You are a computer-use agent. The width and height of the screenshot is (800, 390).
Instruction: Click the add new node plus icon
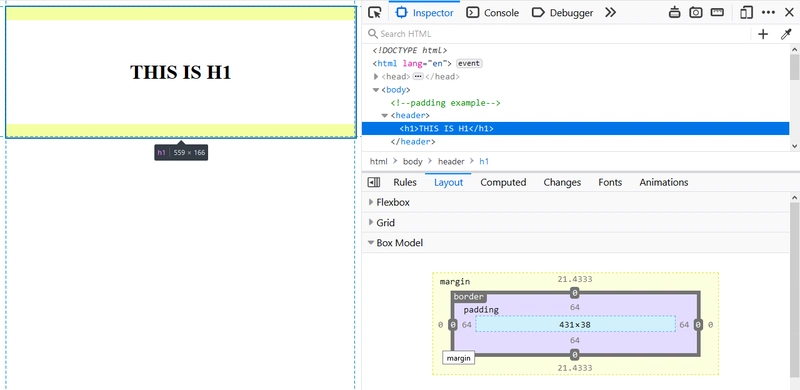coord(763,34)
